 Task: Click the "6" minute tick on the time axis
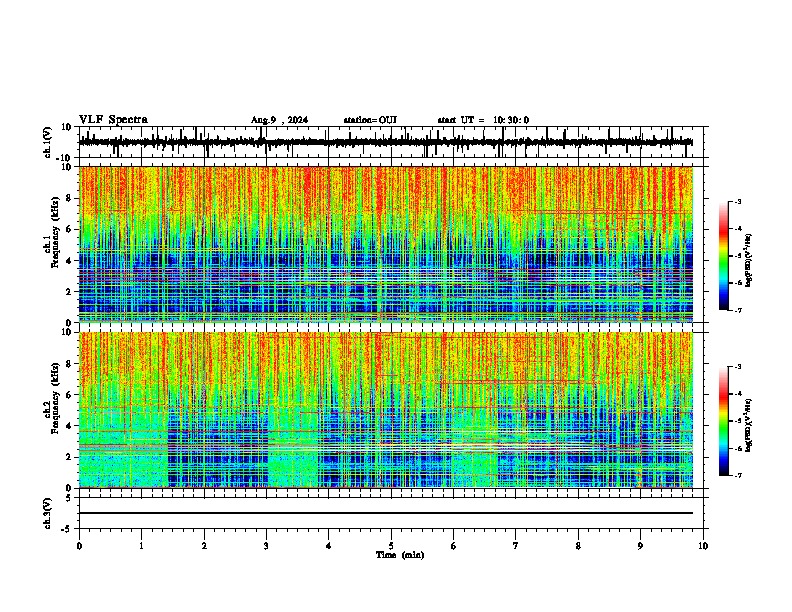(x=454, y=546)
